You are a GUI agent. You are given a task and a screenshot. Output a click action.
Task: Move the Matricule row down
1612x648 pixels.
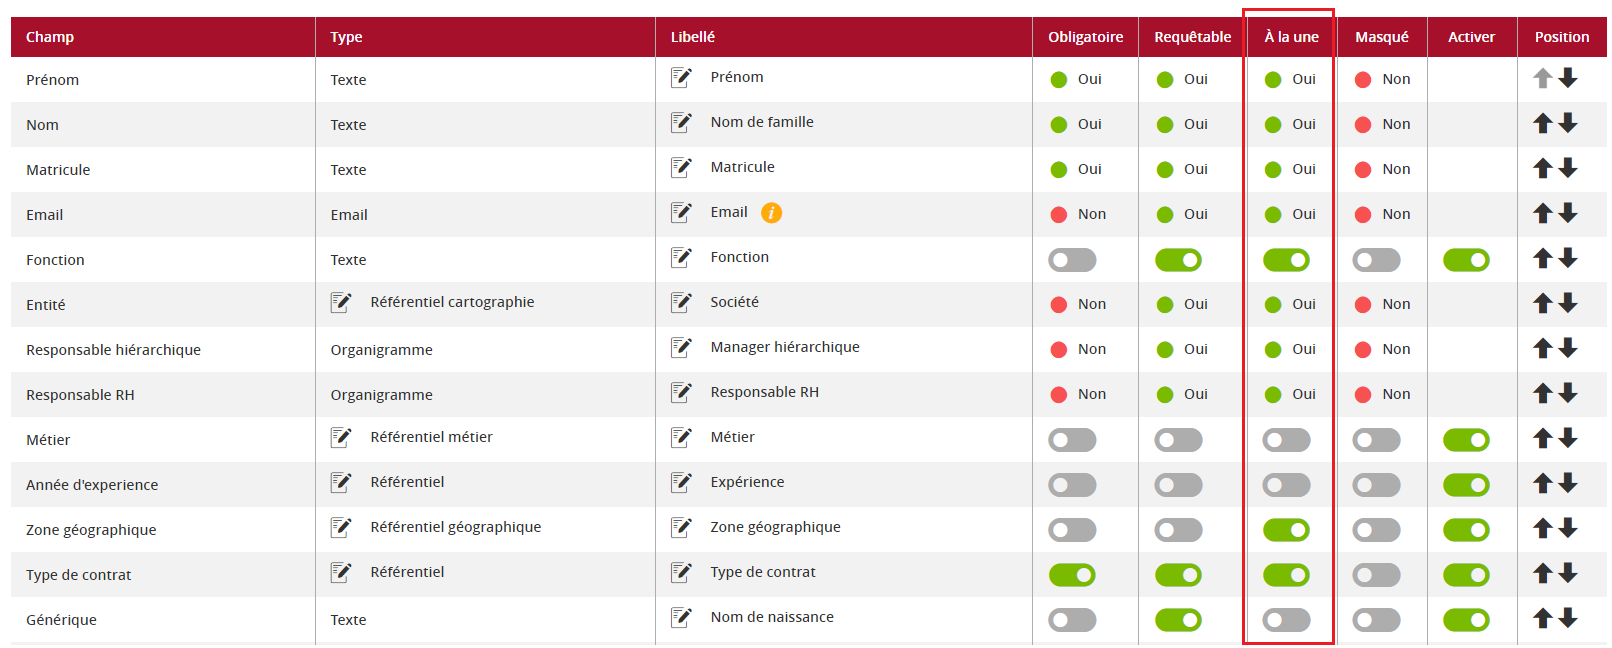point(1568,168)
